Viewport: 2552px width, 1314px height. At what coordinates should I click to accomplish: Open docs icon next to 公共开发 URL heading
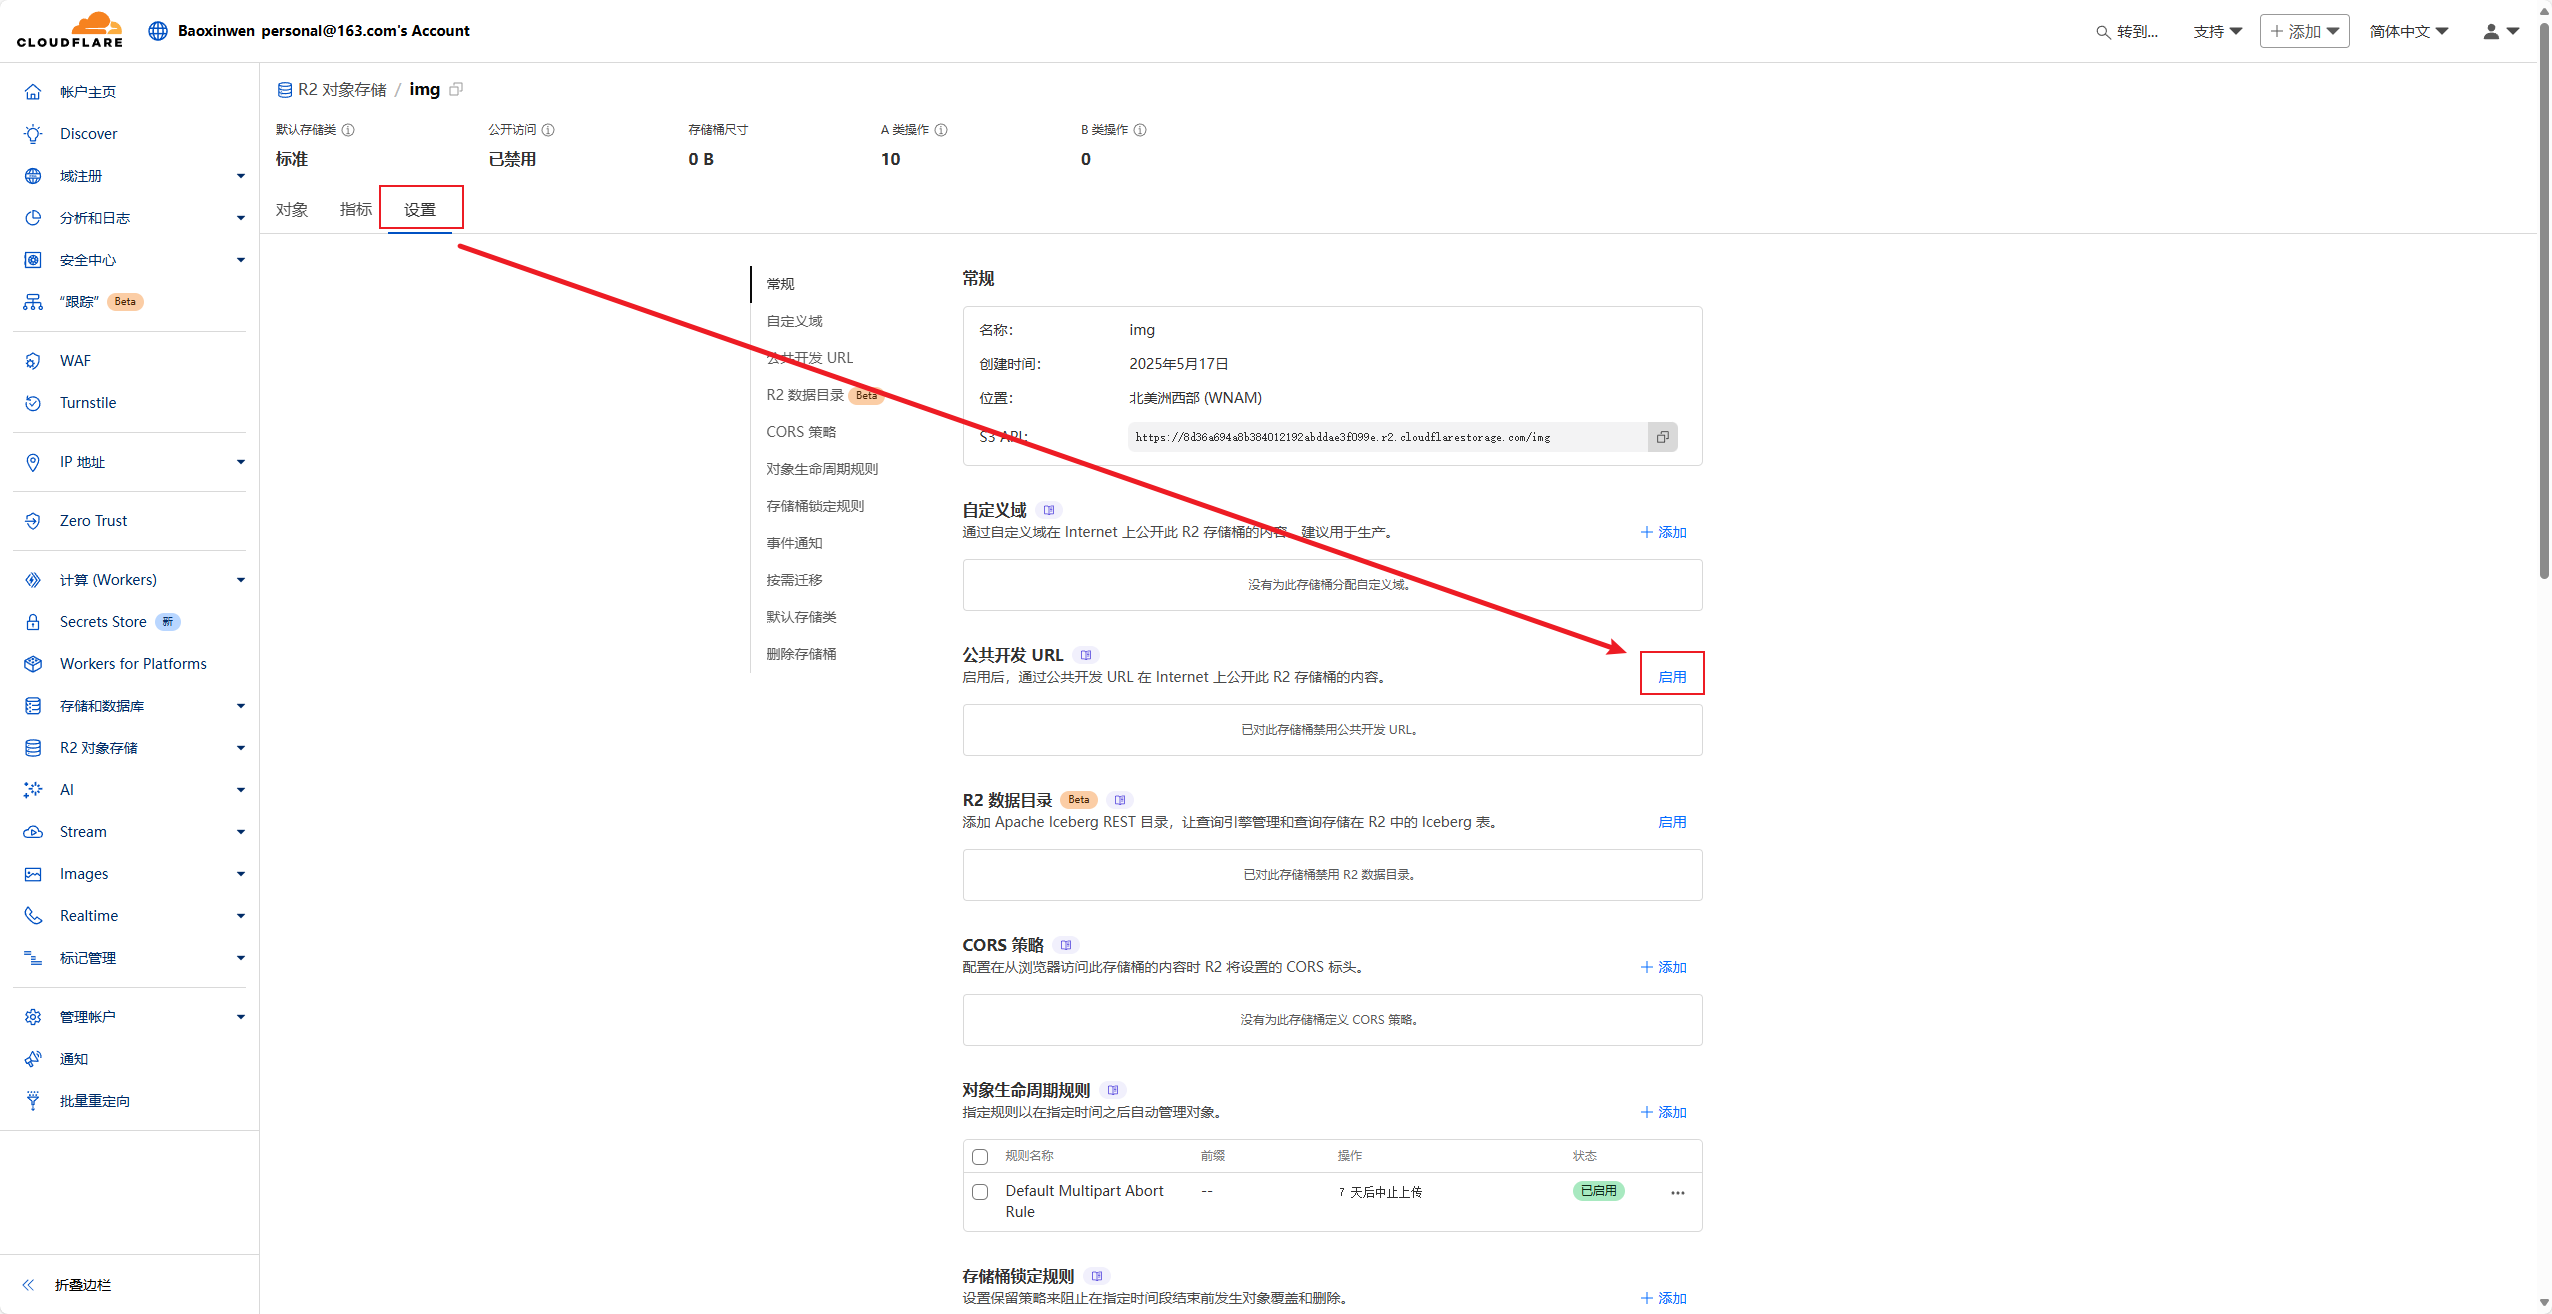[1086, 655]
